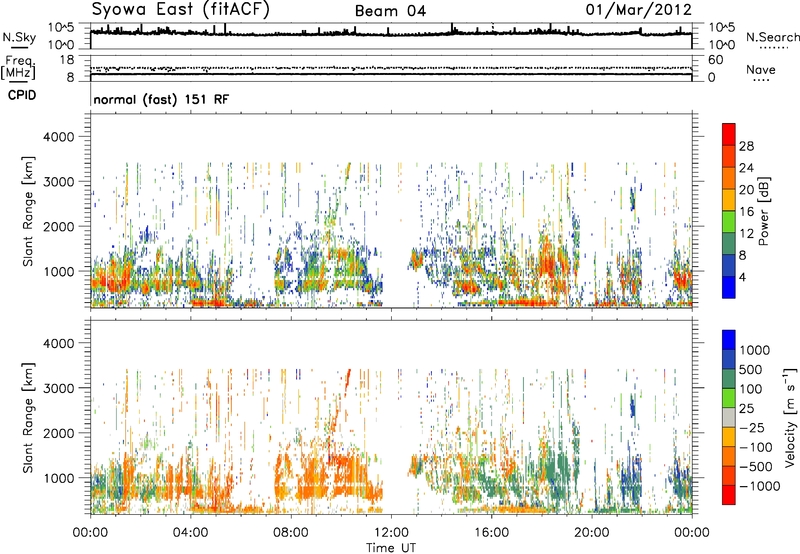Screen dimensions: 800x554
Task: Click the "4" label on power colorbar
Action: point(742,277)
